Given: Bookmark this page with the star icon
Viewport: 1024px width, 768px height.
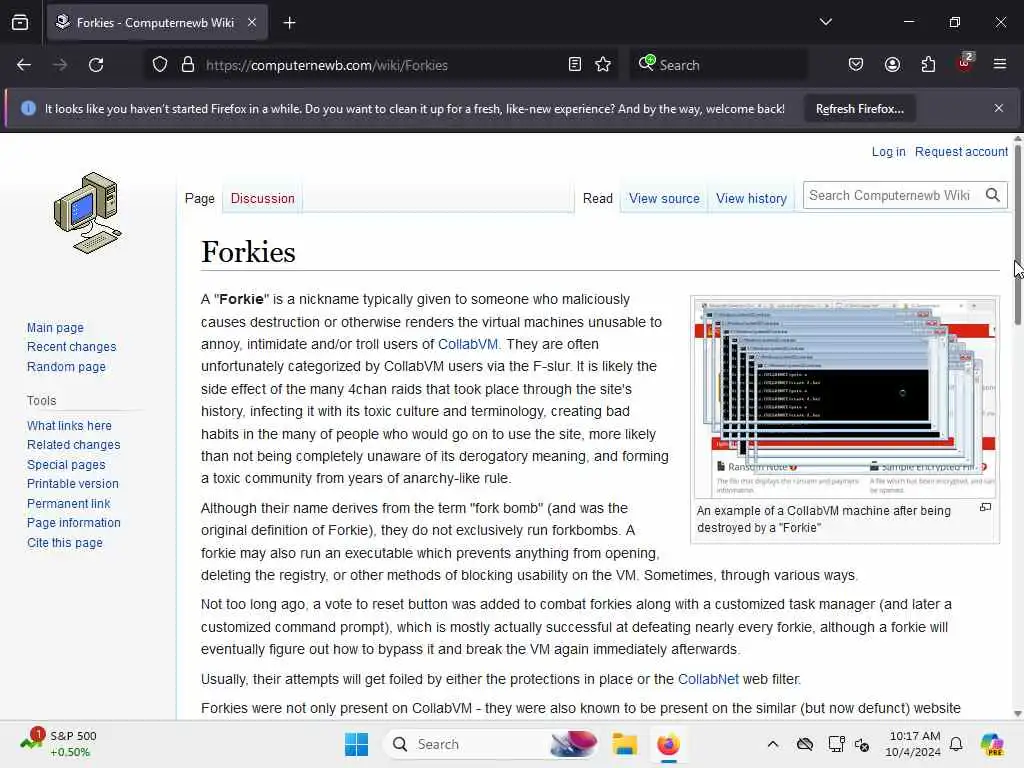Looking at the screenshot, I should [603, 65].
